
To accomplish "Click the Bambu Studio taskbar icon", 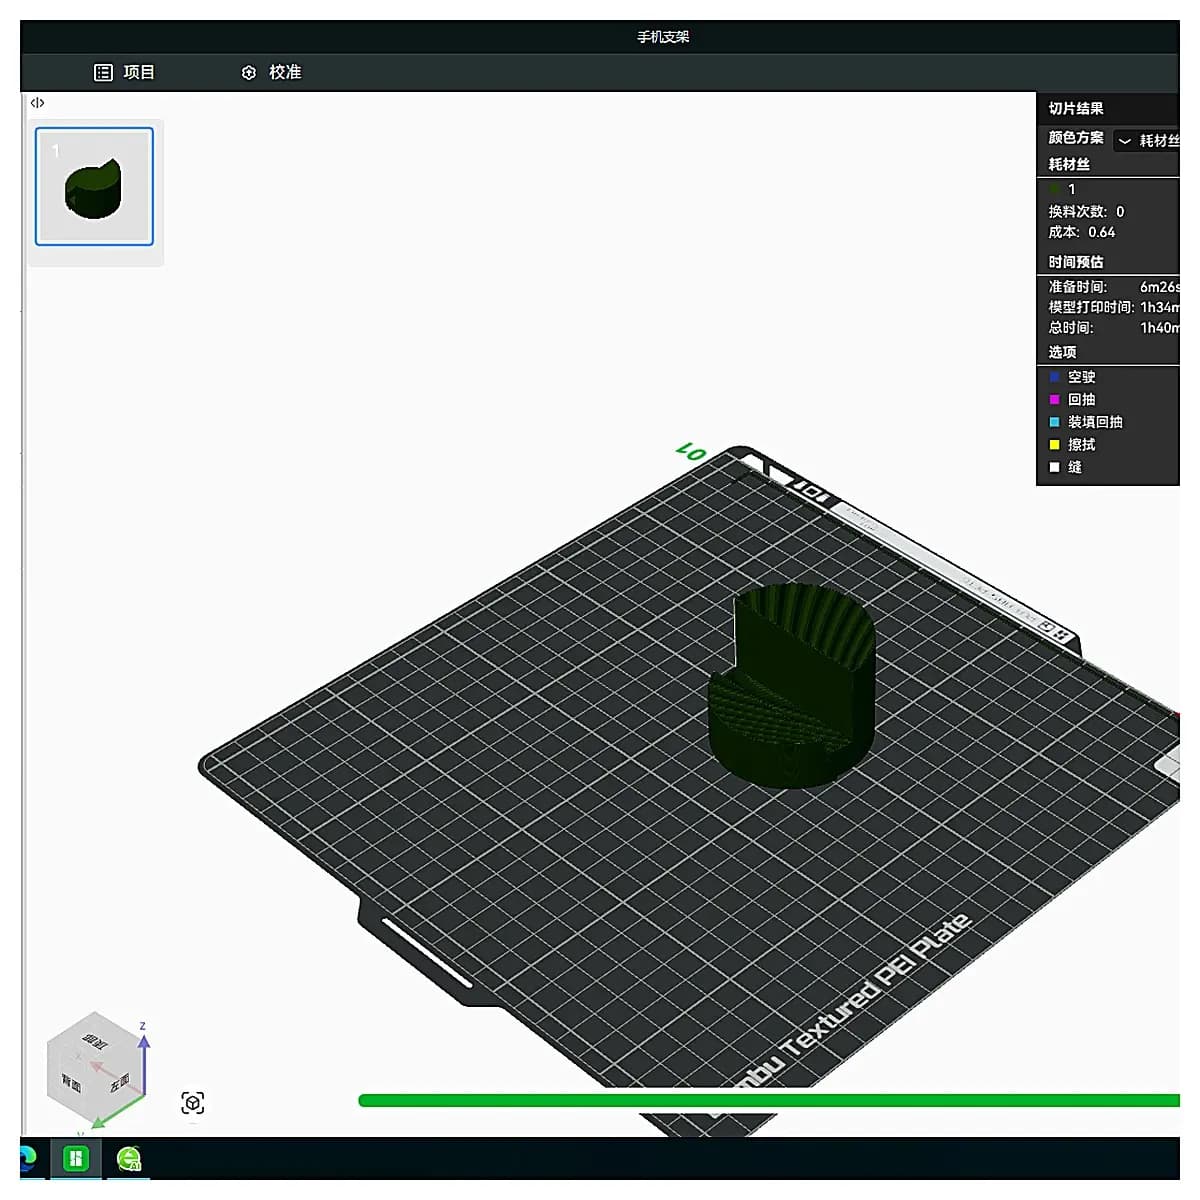I will [x=76, y=1159].
